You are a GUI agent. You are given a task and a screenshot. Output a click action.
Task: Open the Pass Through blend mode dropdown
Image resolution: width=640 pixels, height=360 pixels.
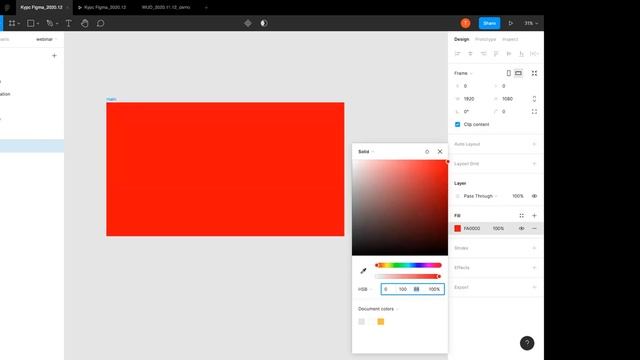pyautogui.click(x=480, y=196)
